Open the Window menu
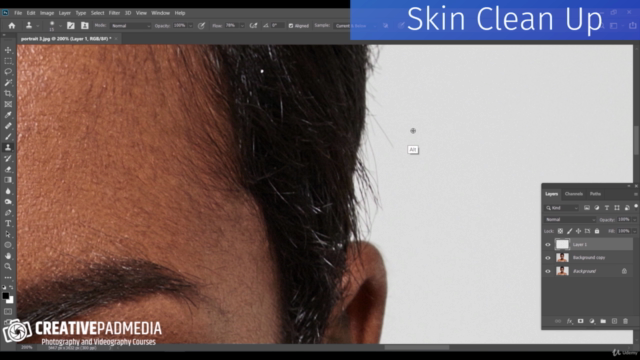Image resolution: width=640 pixels, height=360 pixels. click(160, 13)
